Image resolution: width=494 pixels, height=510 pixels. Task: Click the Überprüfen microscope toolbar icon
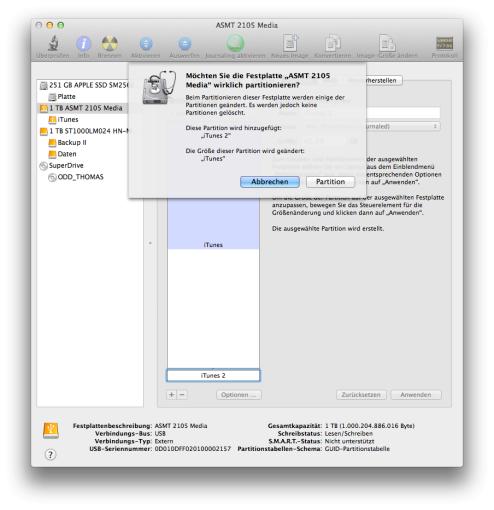pos(53,43)
